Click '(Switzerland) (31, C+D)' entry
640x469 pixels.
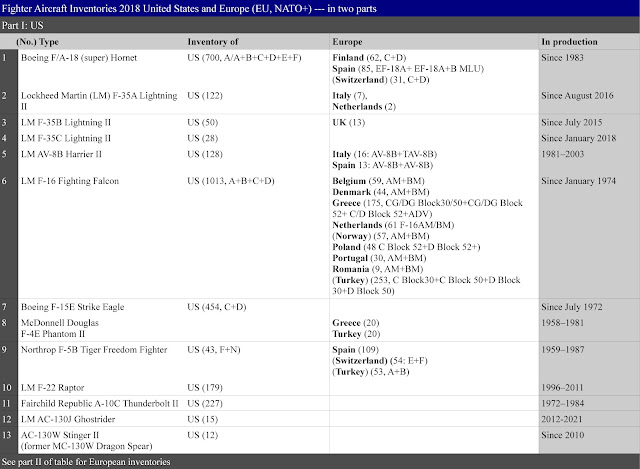click(x=380, y=80)
